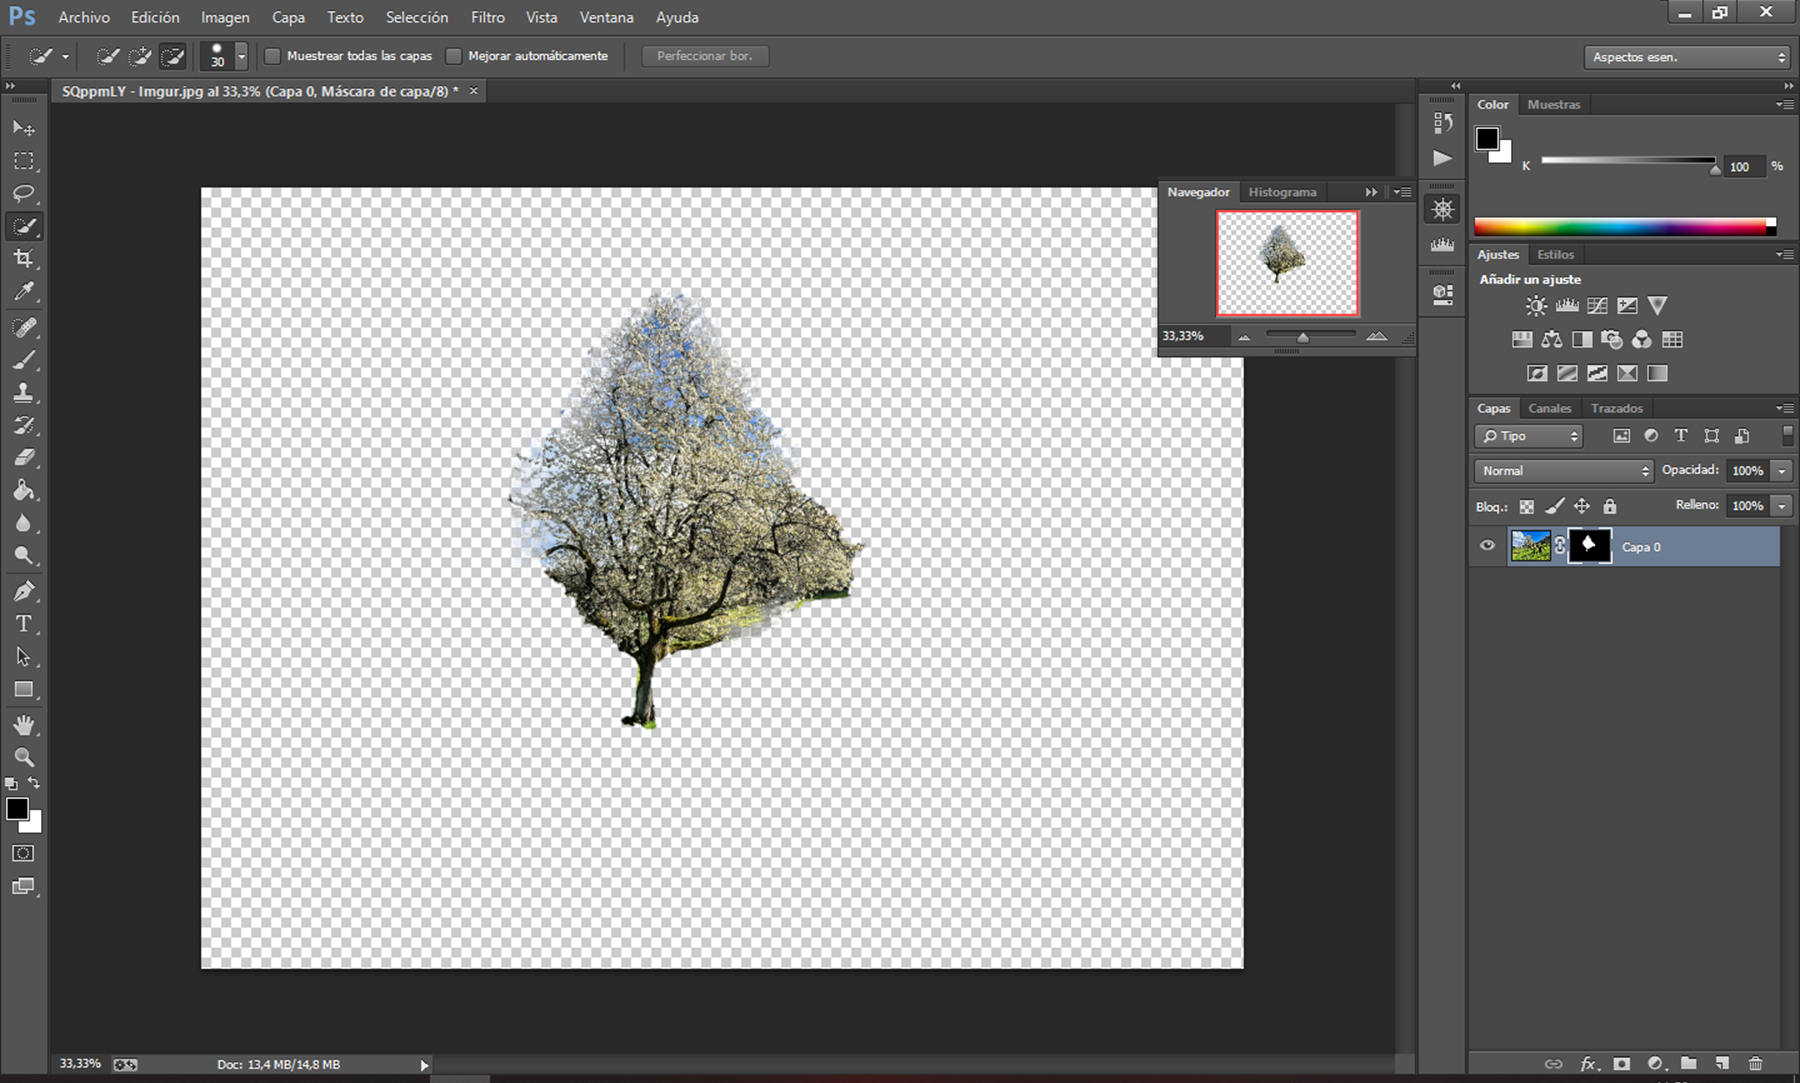This screenshot has width=1800, height=1083.
Task: Add a Color Balance adjustment
Action: (1551, 340)
